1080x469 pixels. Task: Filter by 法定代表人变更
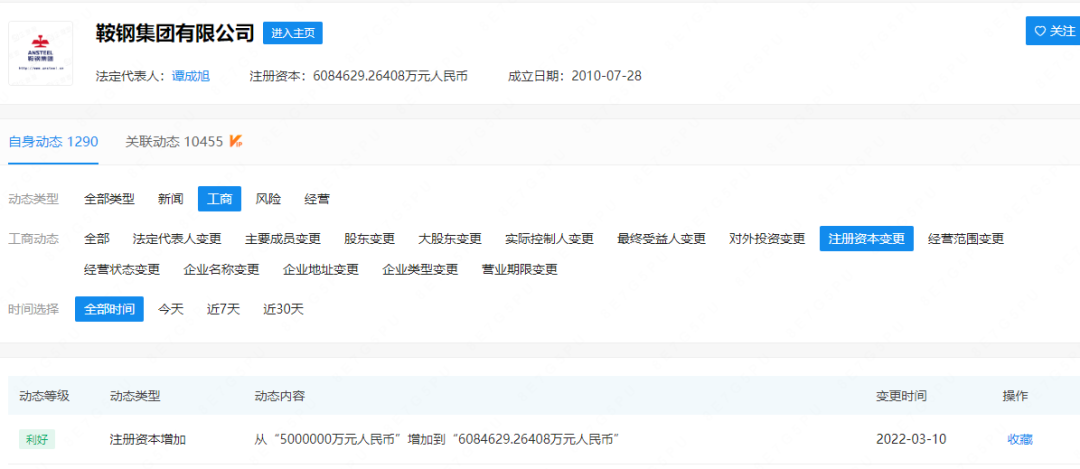pyautogui.click(x=177, y=239)
